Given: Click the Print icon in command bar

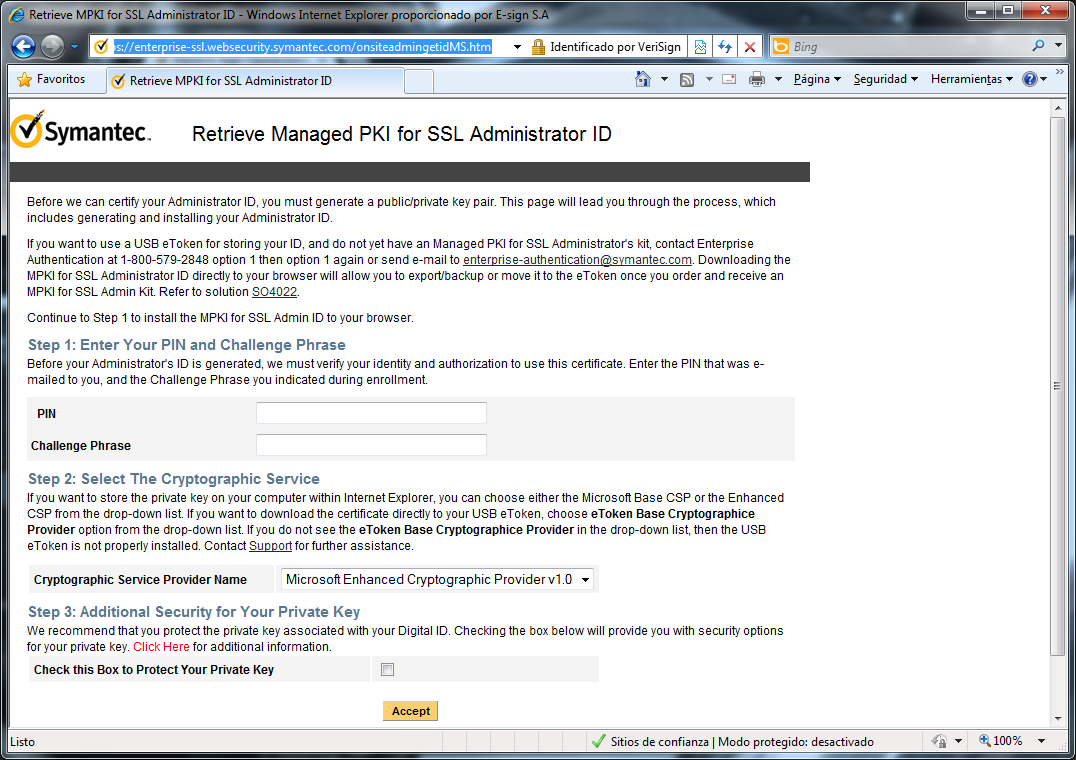Looking at the screenshot, I should tap(757, 80).
